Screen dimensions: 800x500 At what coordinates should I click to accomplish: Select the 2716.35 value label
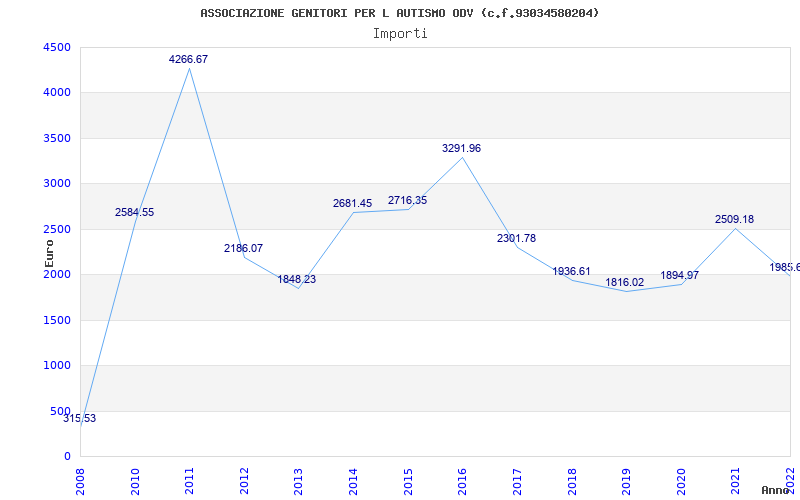pyautogui.click(x=407, y=200)
